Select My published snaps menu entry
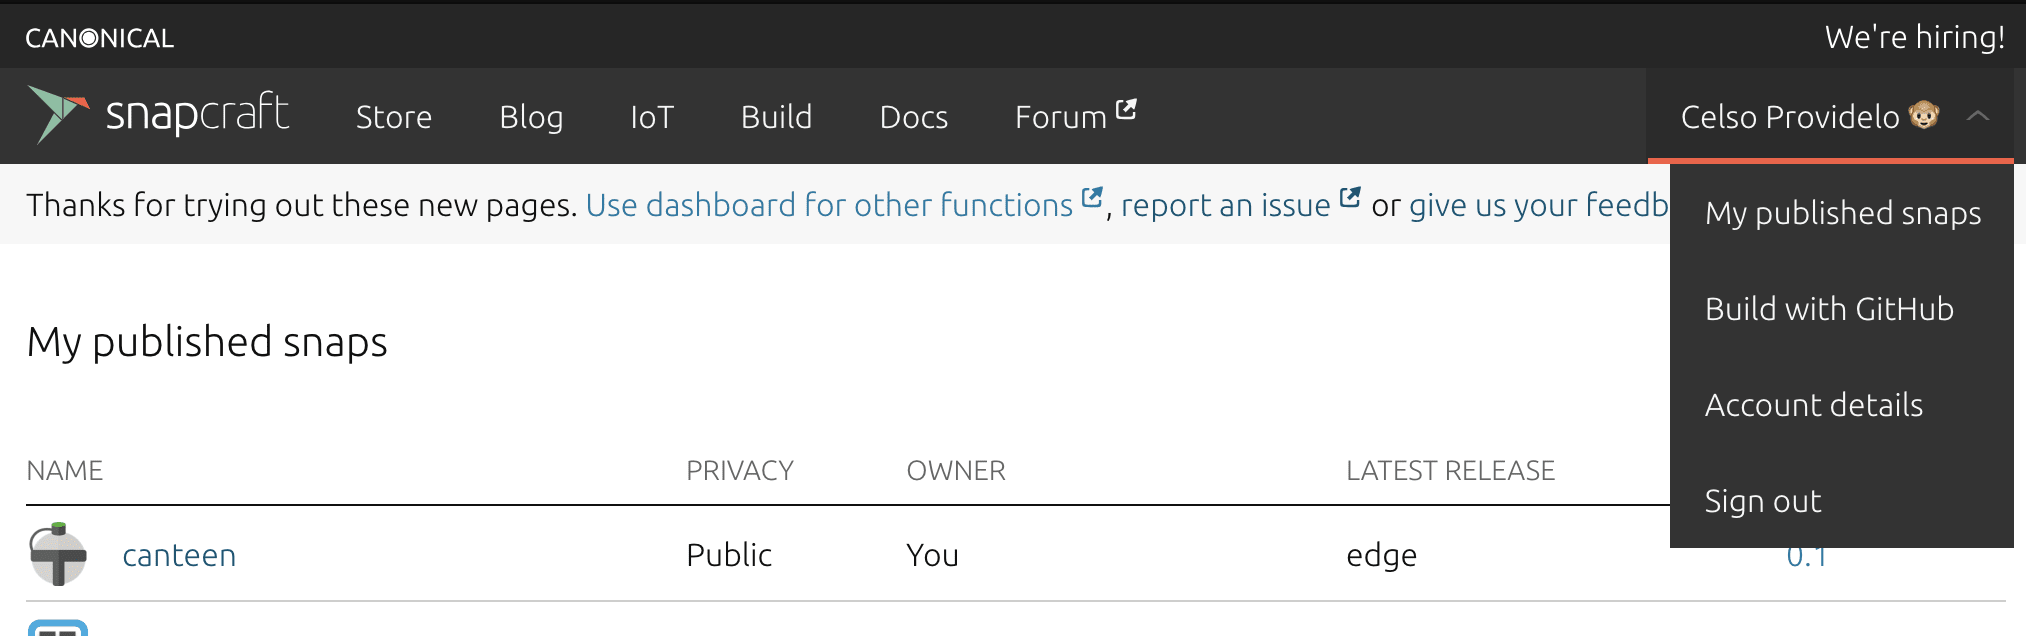The width and height of the screenshot is (2026, 636). 1842,213
